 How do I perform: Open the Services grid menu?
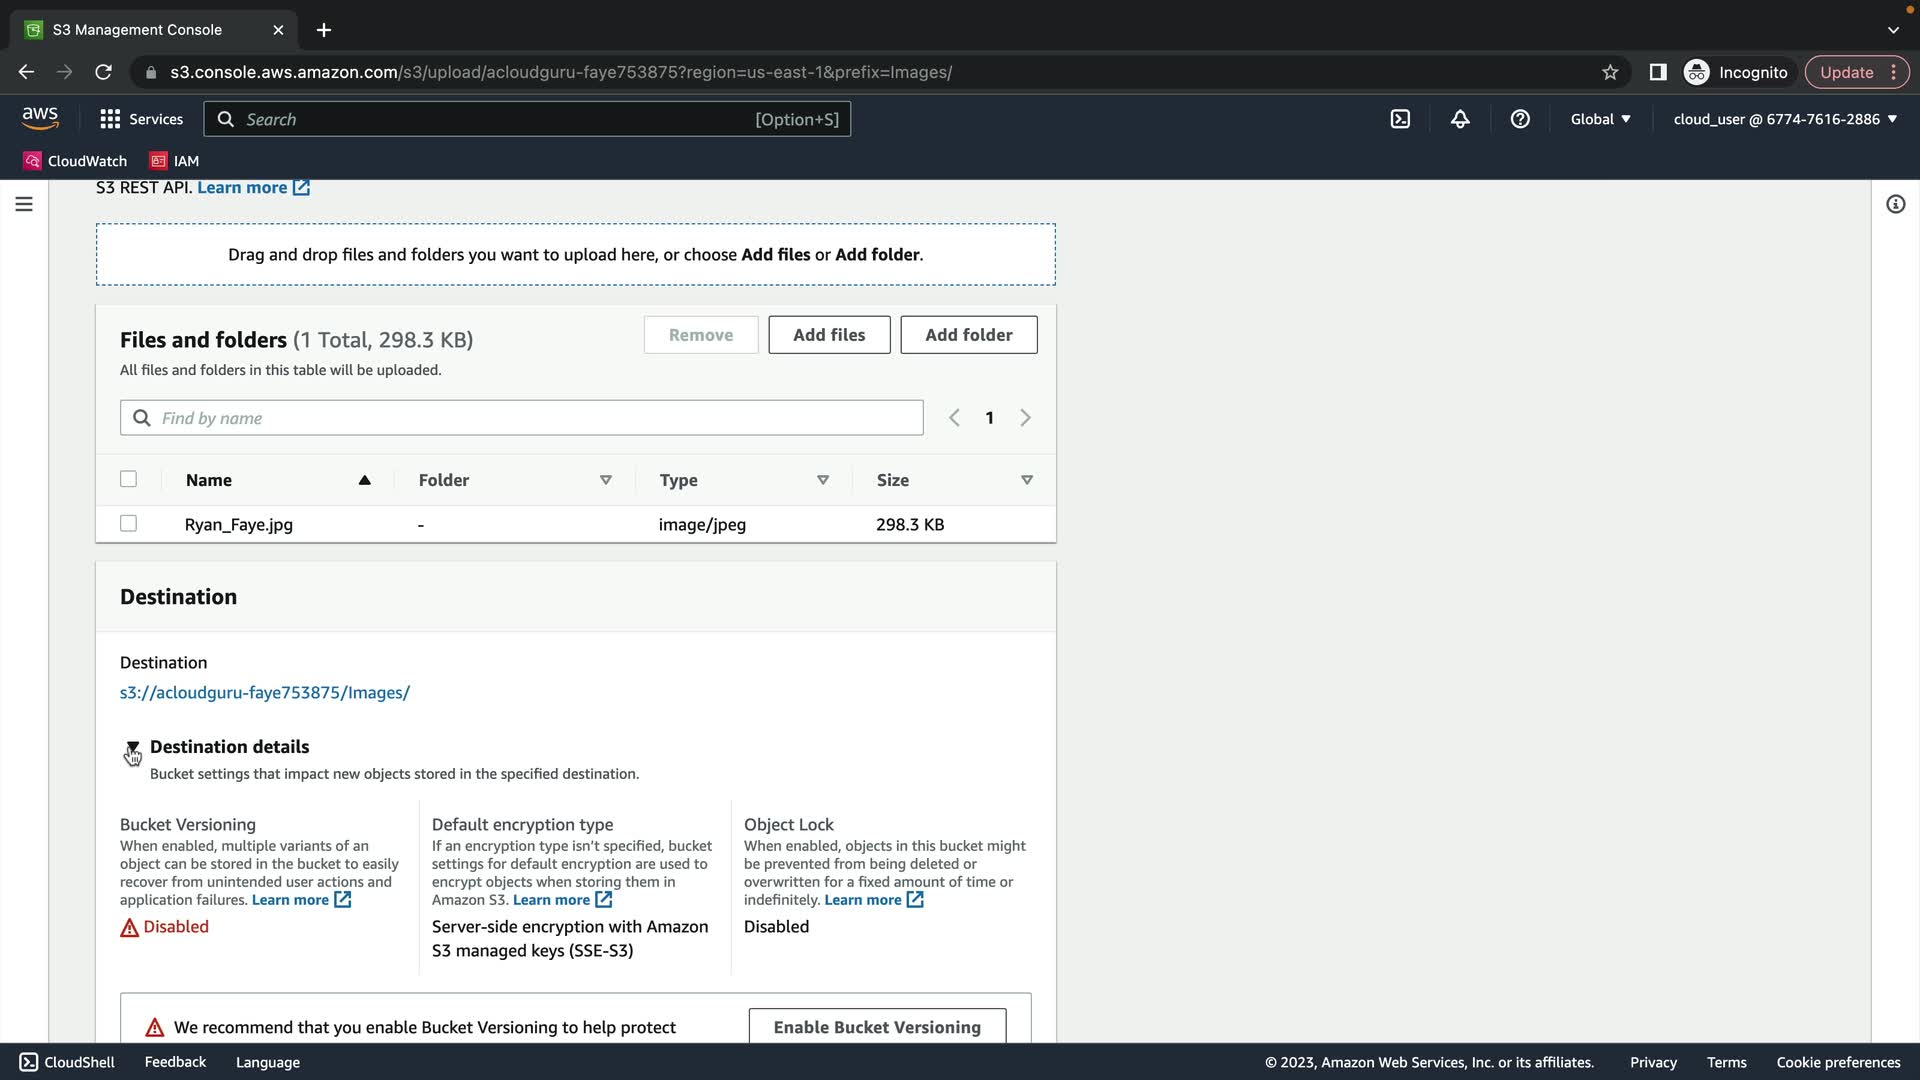(141, 119)
